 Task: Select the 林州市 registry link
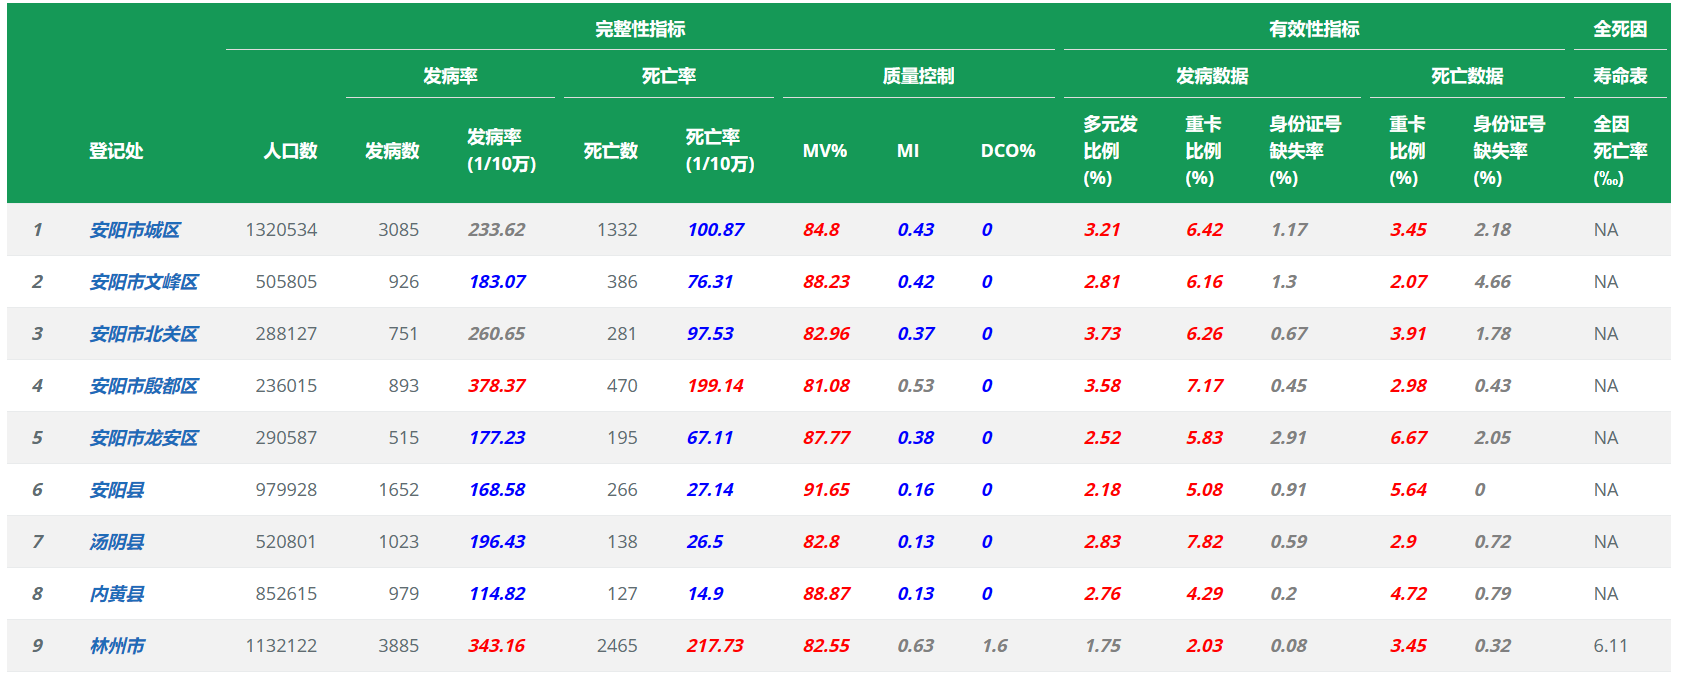[x=117, y=646]
